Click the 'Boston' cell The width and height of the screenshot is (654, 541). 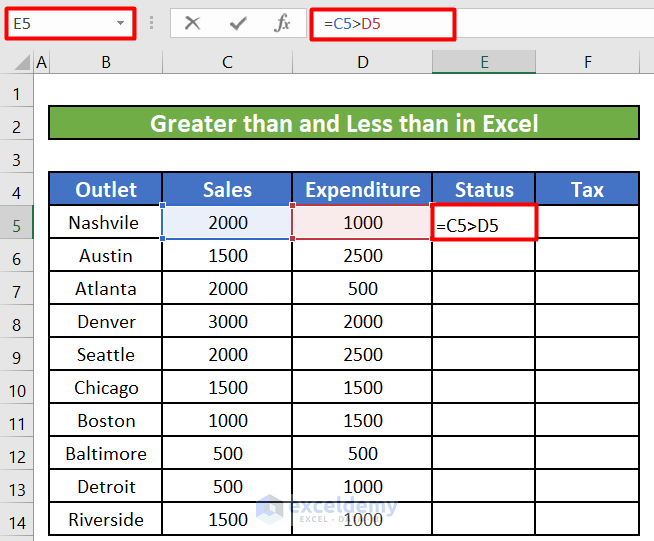click(106, 420)
